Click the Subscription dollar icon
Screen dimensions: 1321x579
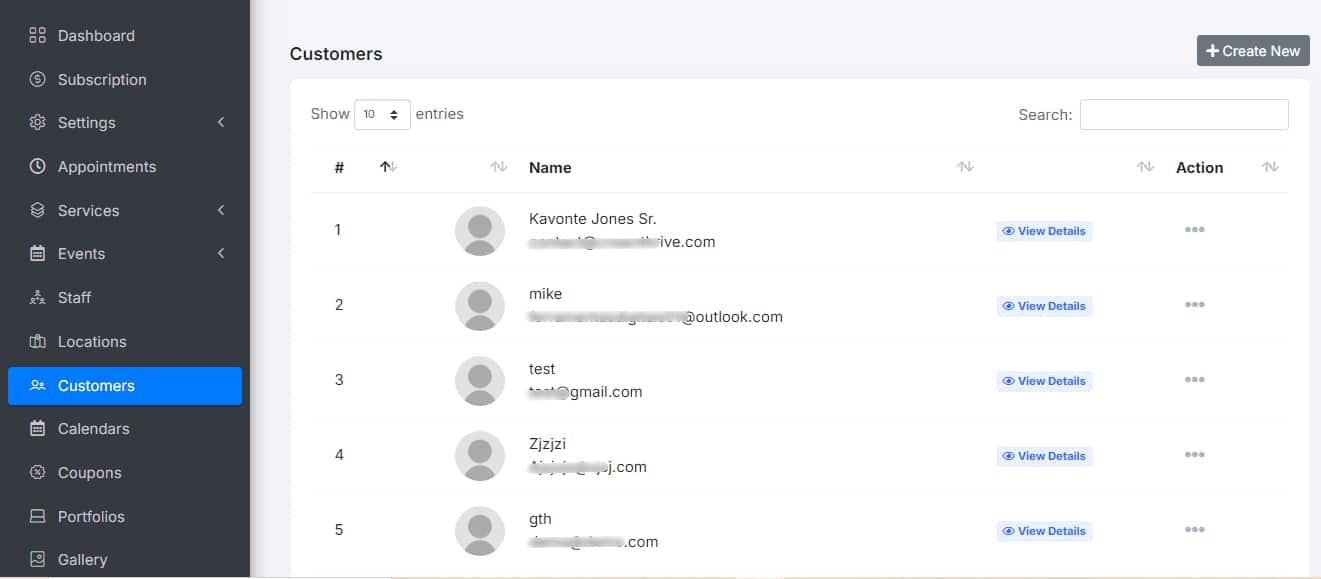click(38, 79)
